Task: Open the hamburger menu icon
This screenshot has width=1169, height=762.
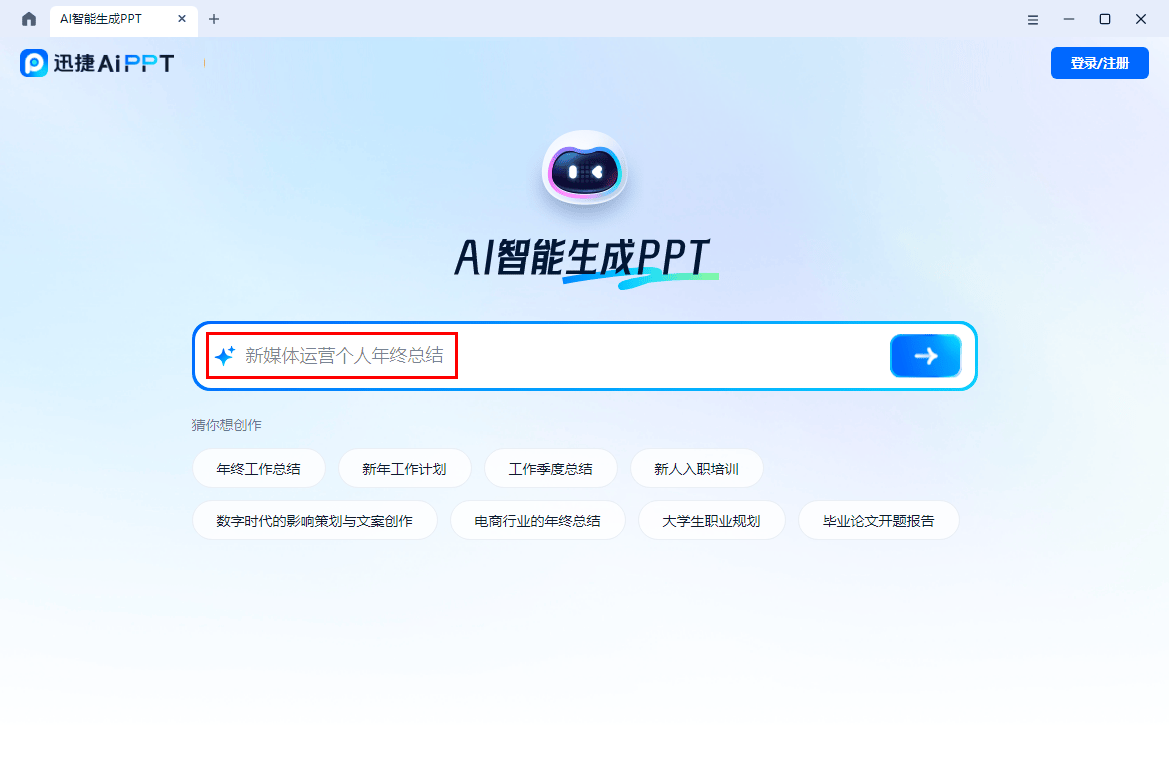Action: coord(1033,19)
